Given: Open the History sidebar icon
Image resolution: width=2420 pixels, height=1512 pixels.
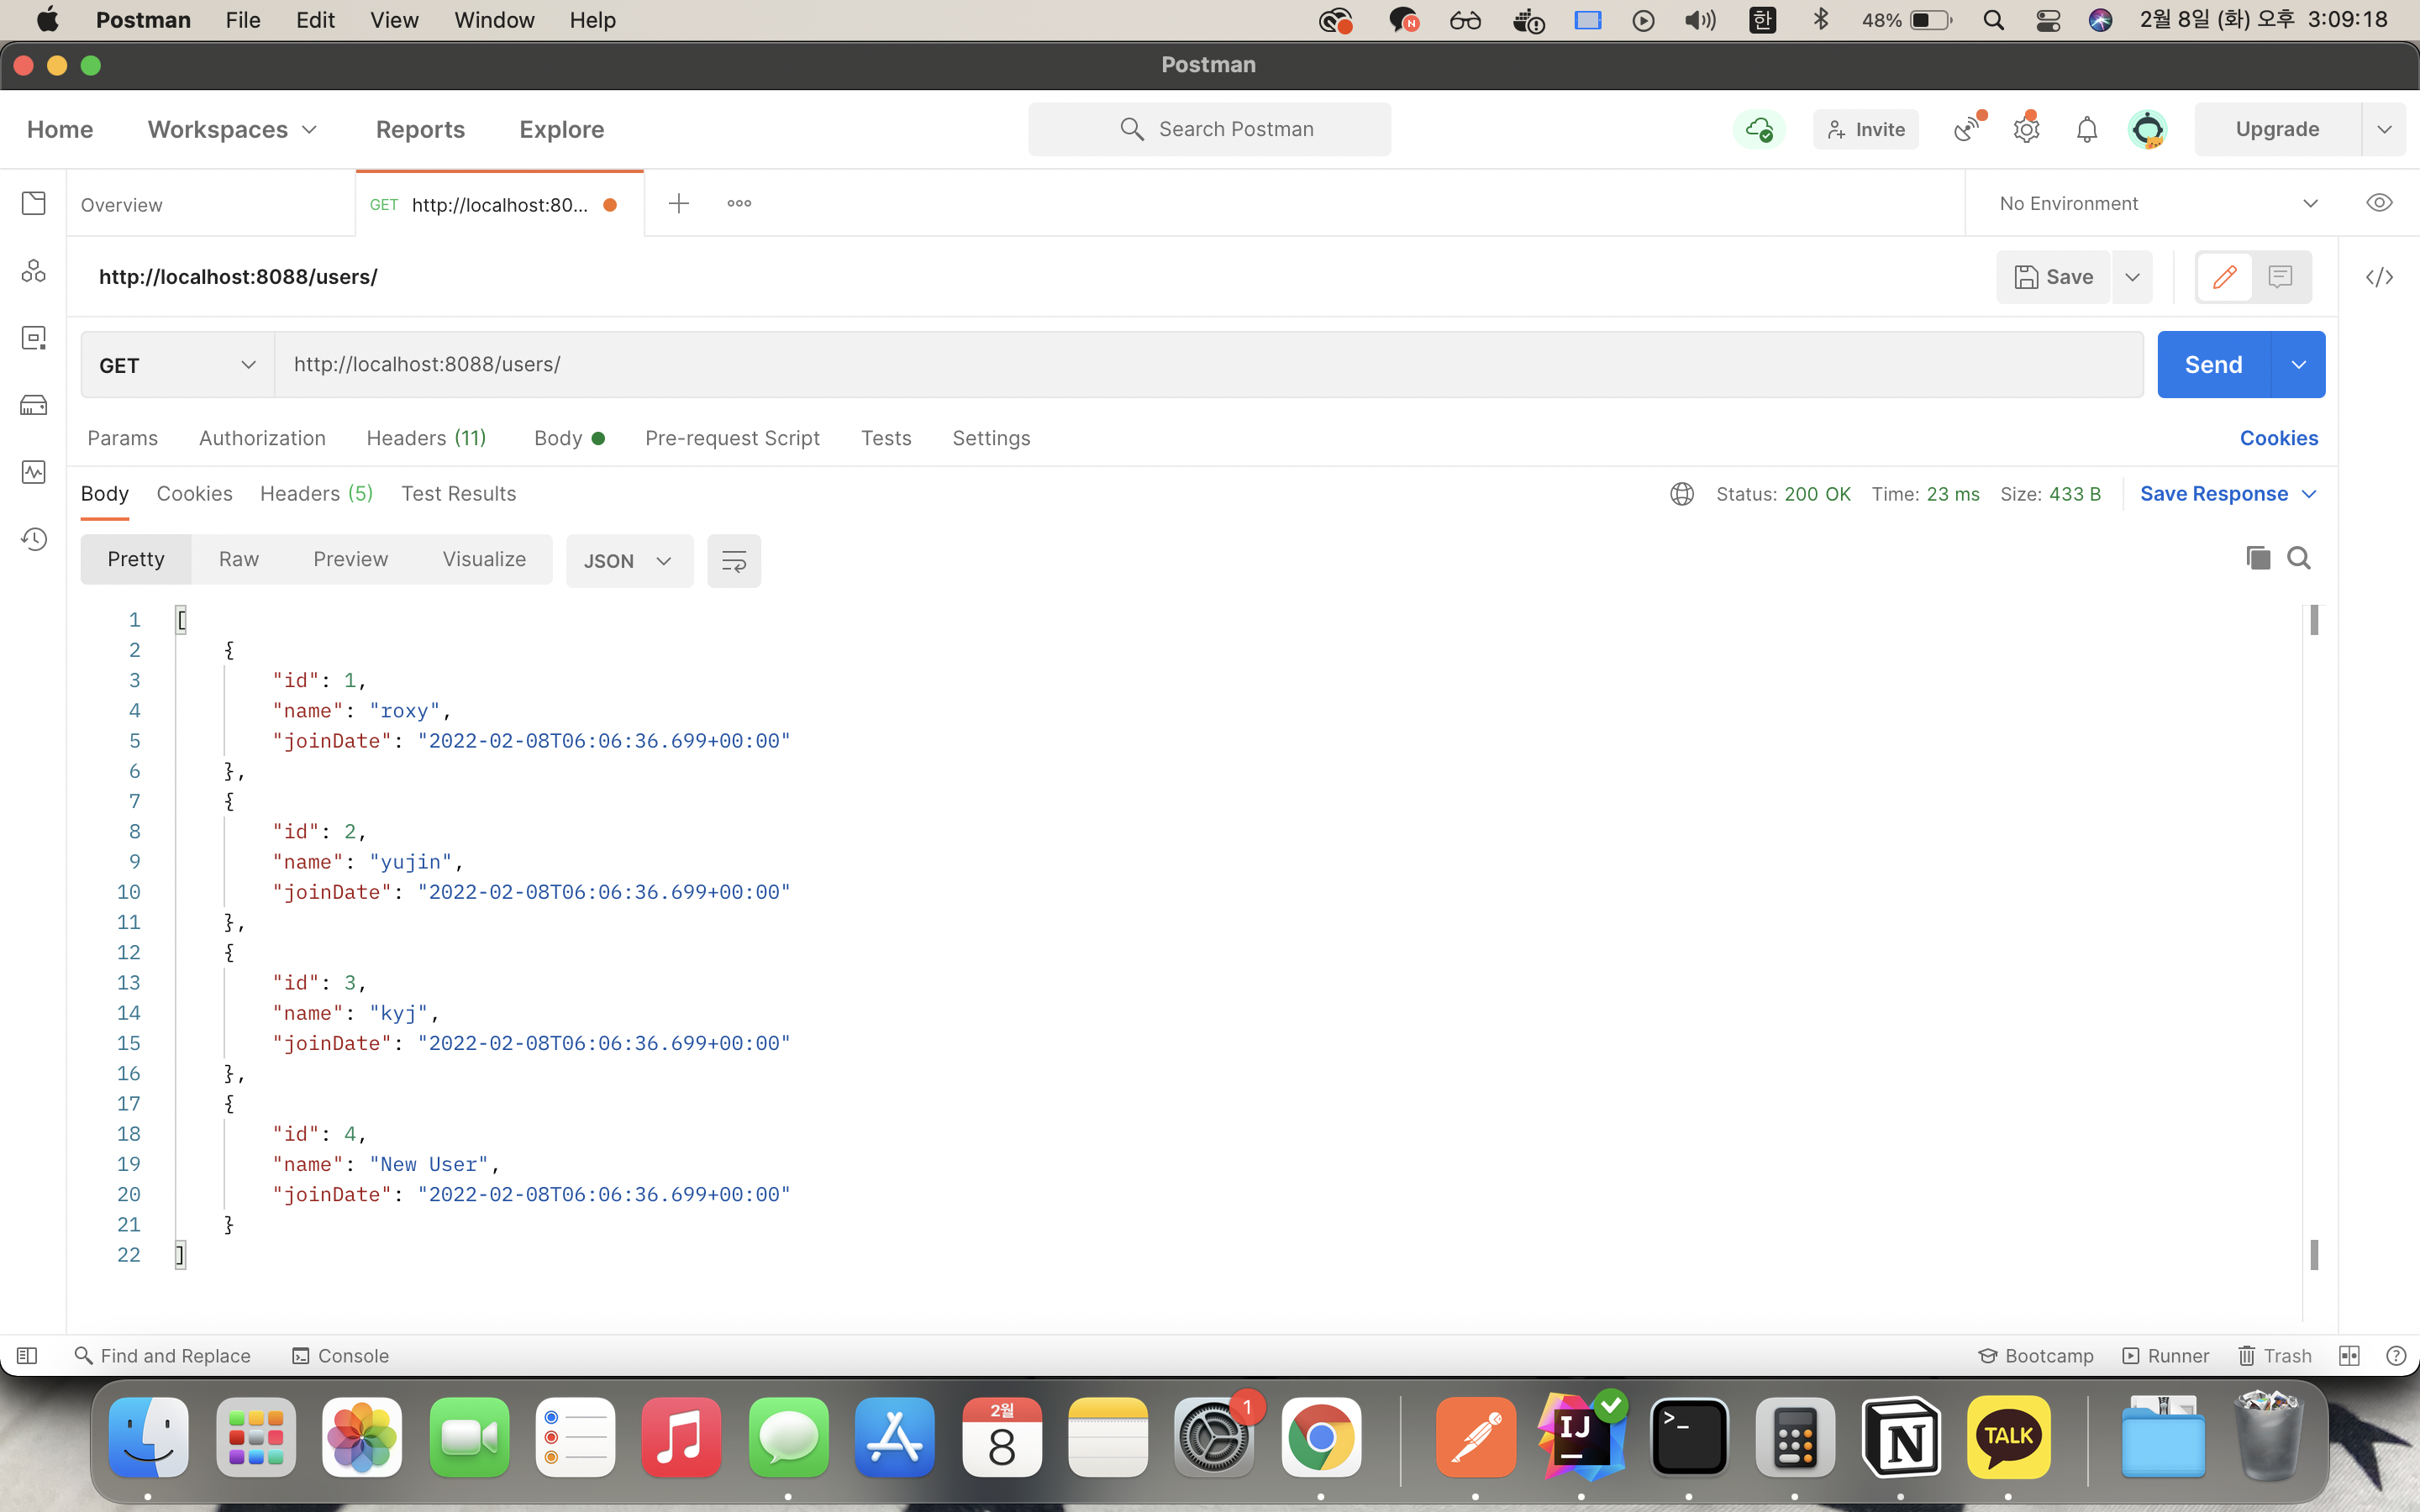Looking at the screenshot, I should [33, 539].
